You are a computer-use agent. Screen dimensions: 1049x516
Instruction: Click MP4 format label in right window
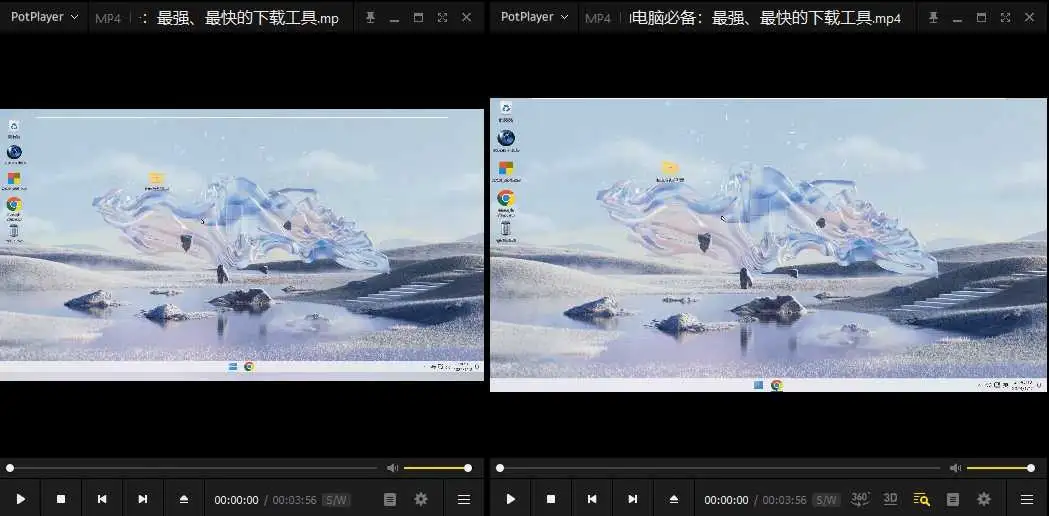click(x=597, y=18)
